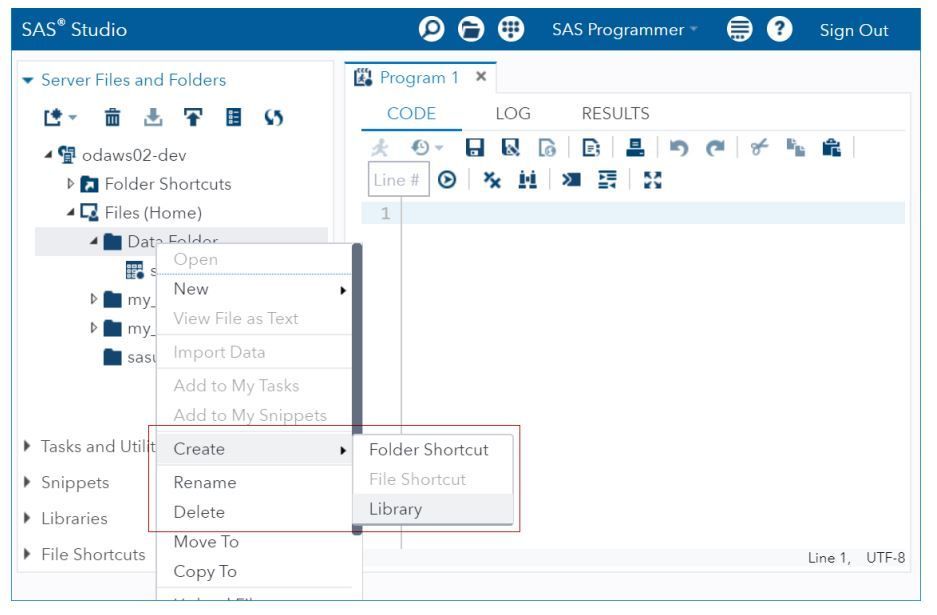Click the Cut scissors icon
Screen dimensions: 937x615
760,147
